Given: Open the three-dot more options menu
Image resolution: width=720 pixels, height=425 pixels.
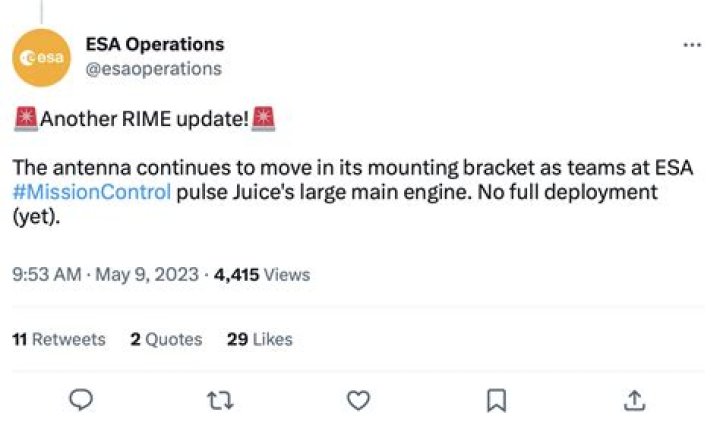Looking at the screenshot, I should tap(691, 46).
